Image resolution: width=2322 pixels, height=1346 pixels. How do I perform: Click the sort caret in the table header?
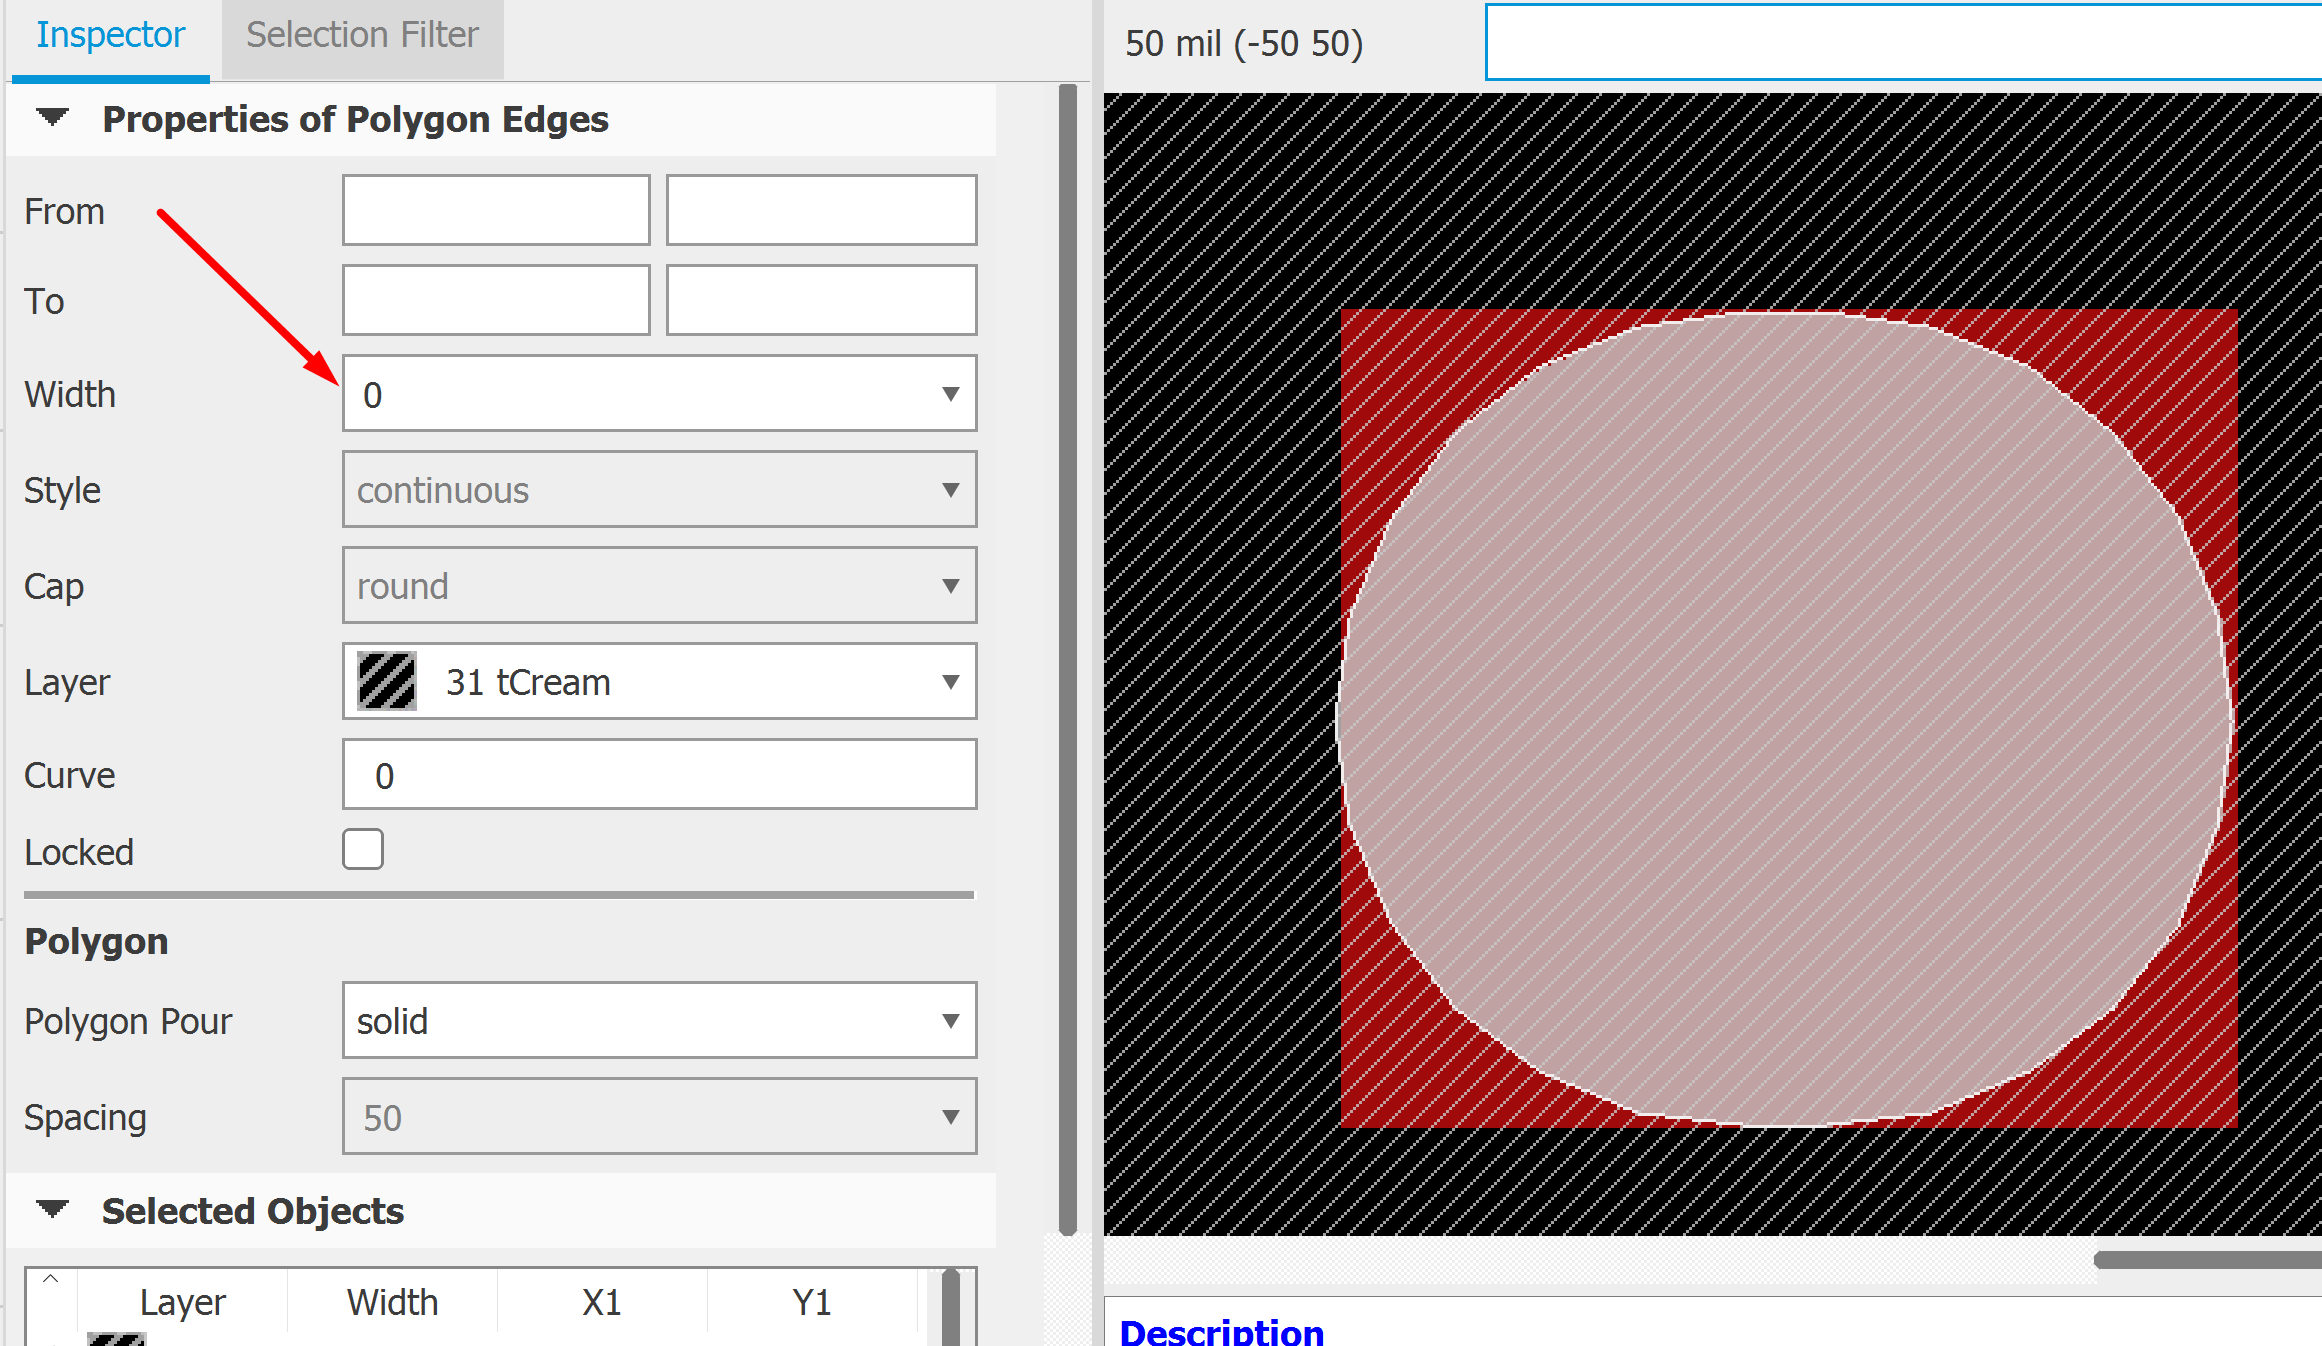(x=48, y=1280)
